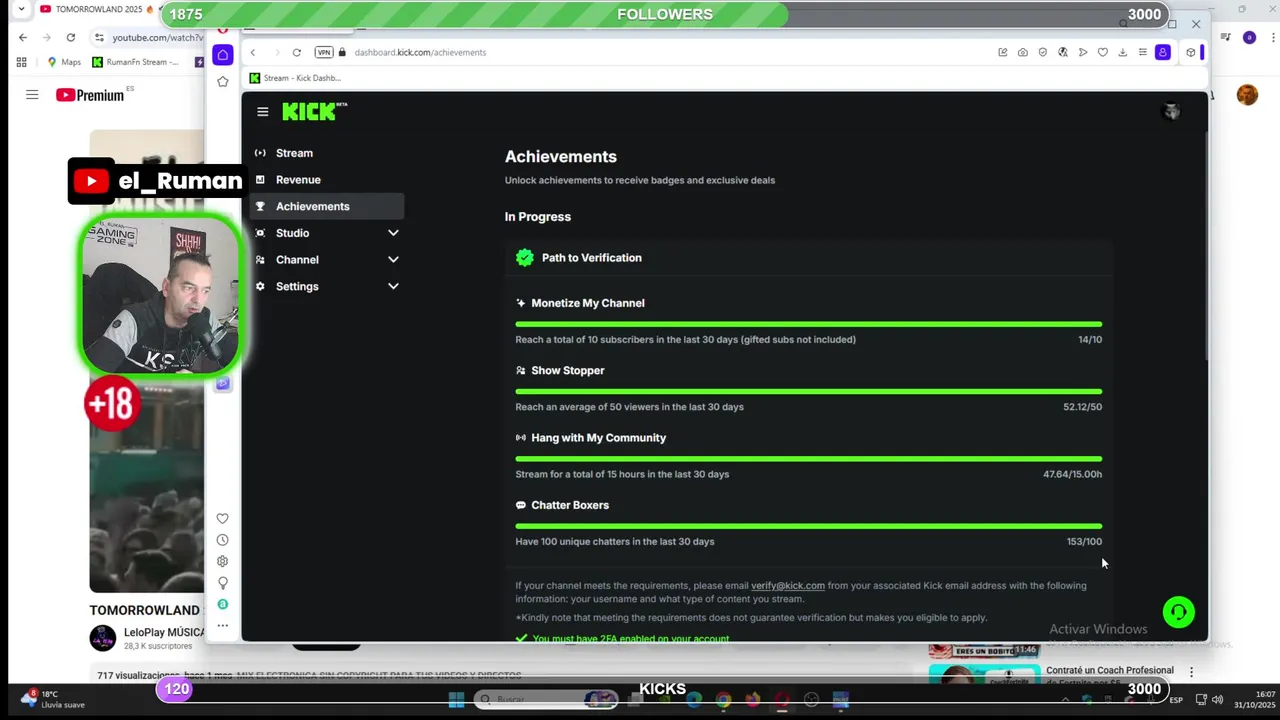Open Chrome profile avatar 'a'
The height and width of the screenshot is (720, 1280).
tap(1249, 37)
